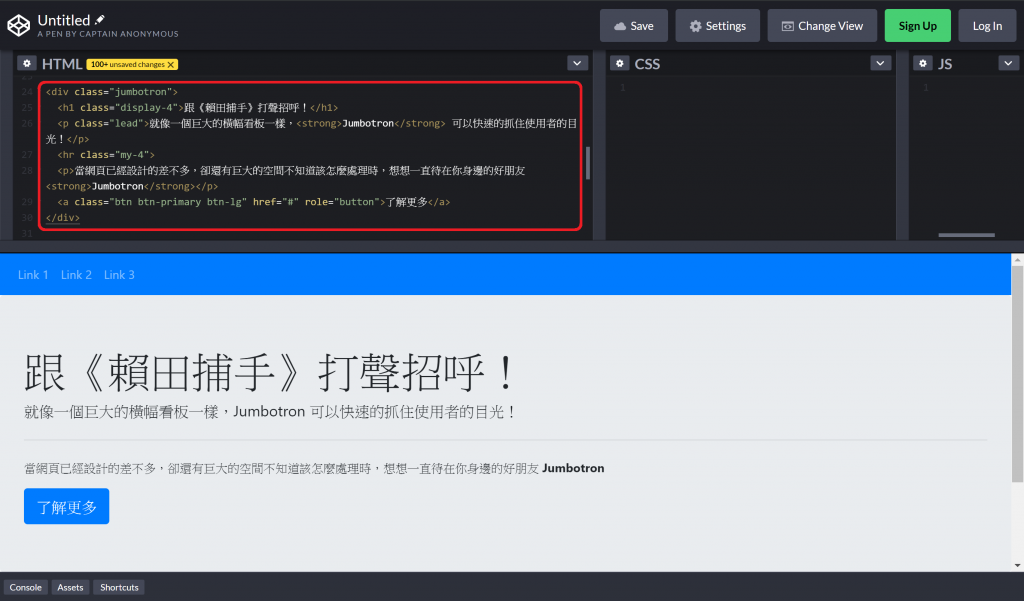This screenshot has height=601, width=1024.
Task: Open pen Settings
Action: 717,25
